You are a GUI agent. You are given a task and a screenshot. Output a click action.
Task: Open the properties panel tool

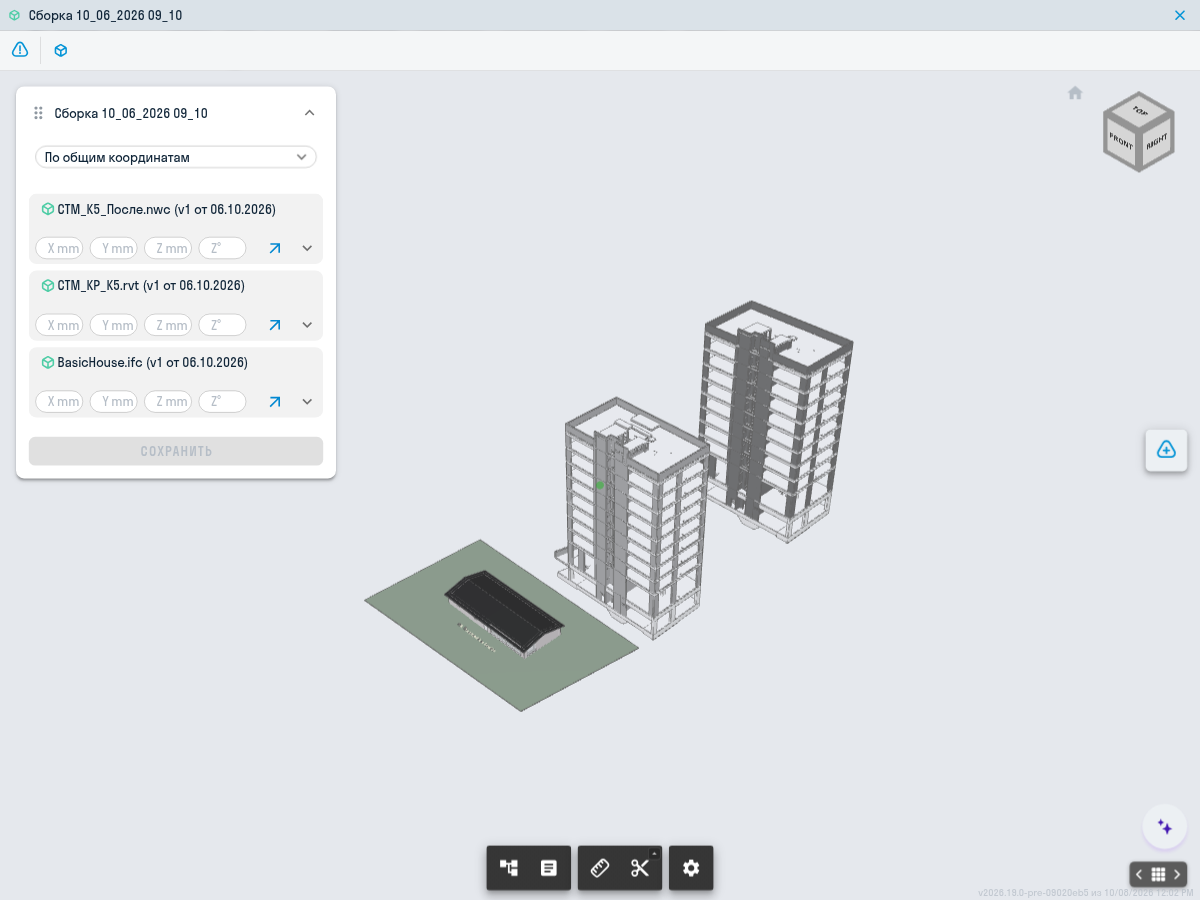pos(549,868)
